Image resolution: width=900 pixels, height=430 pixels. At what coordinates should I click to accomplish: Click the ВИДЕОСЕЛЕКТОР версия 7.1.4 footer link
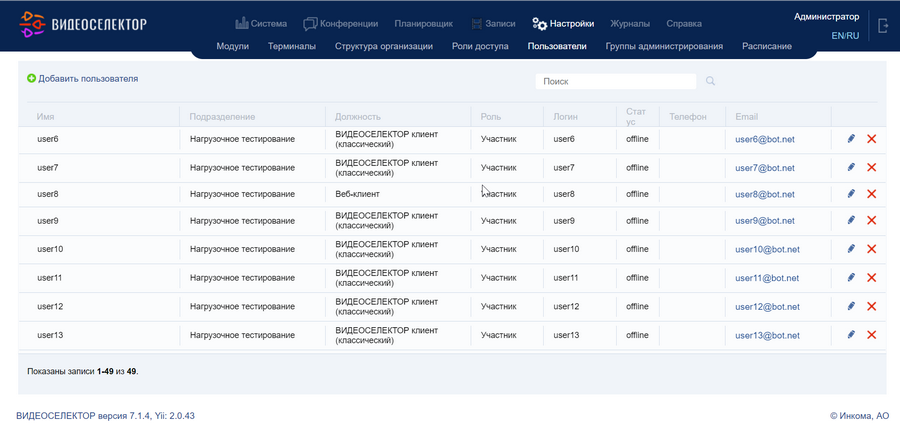click(x=105, y=416)
